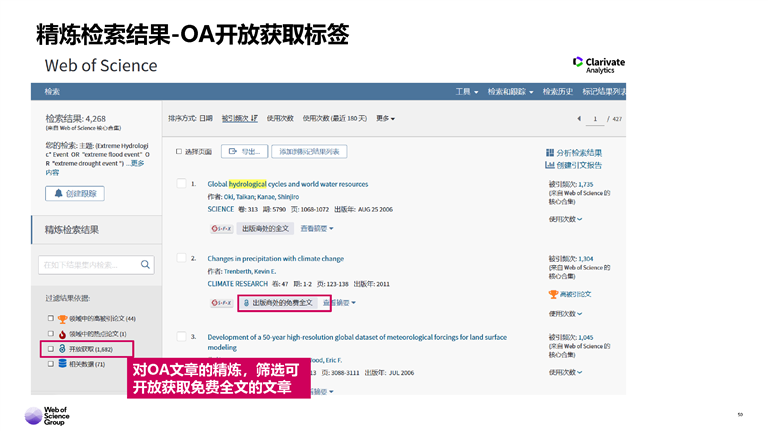The image size is (768, 431).
Task: Click the open access lock icon beside 开放获取
Action: click(62, 349)
